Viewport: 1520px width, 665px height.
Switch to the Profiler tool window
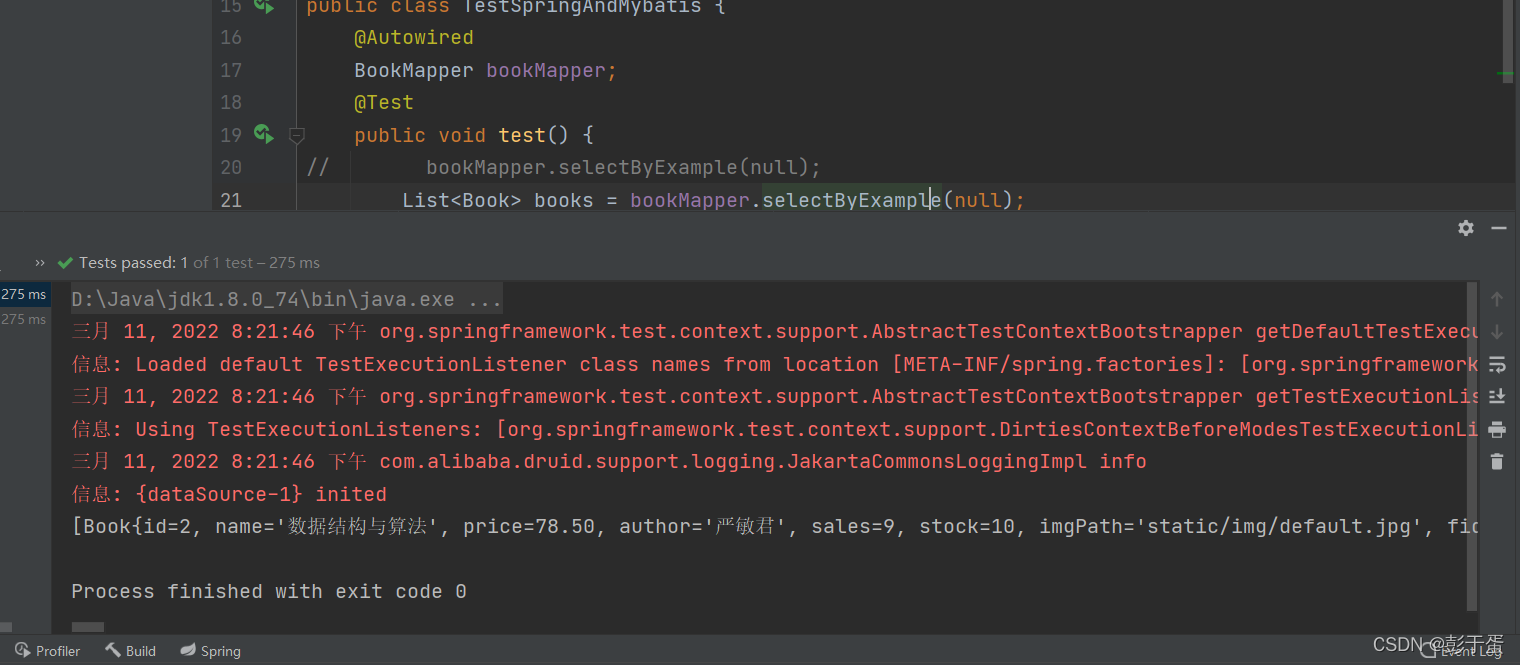(47, 650)
